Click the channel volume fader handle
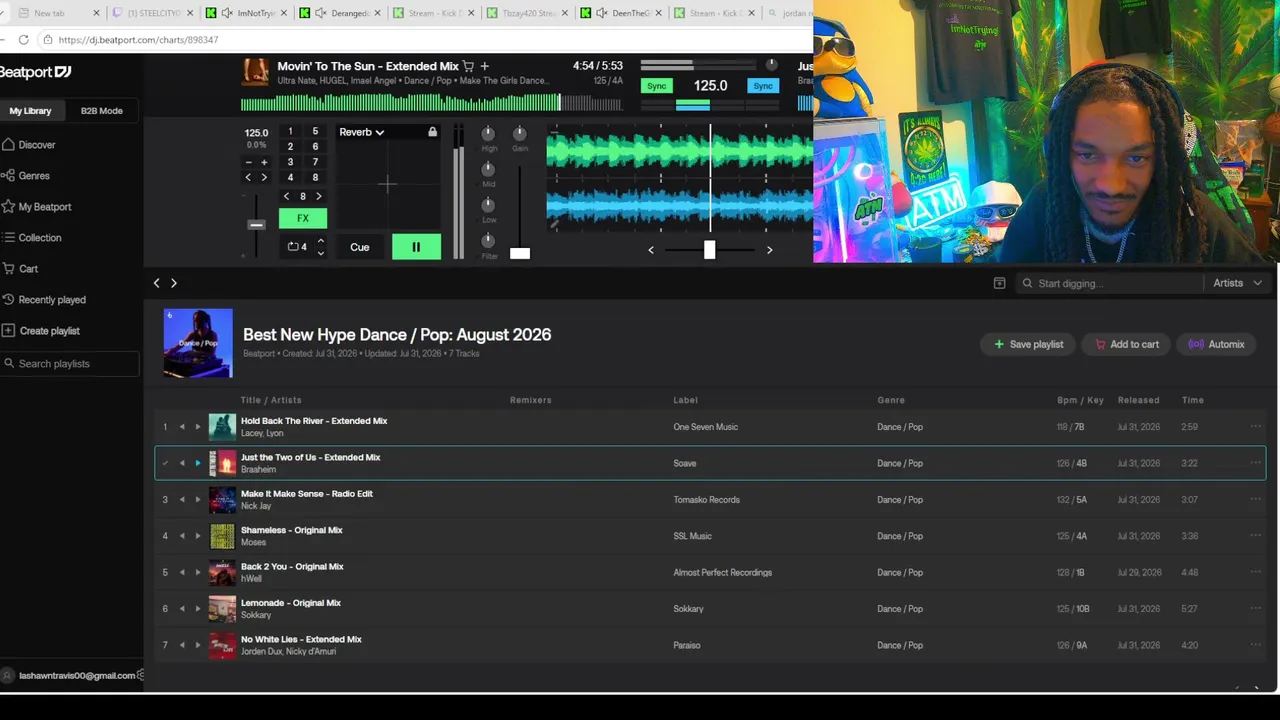Screen dimensions: 1280x720 pyautogui.click(x=520, y=253)
